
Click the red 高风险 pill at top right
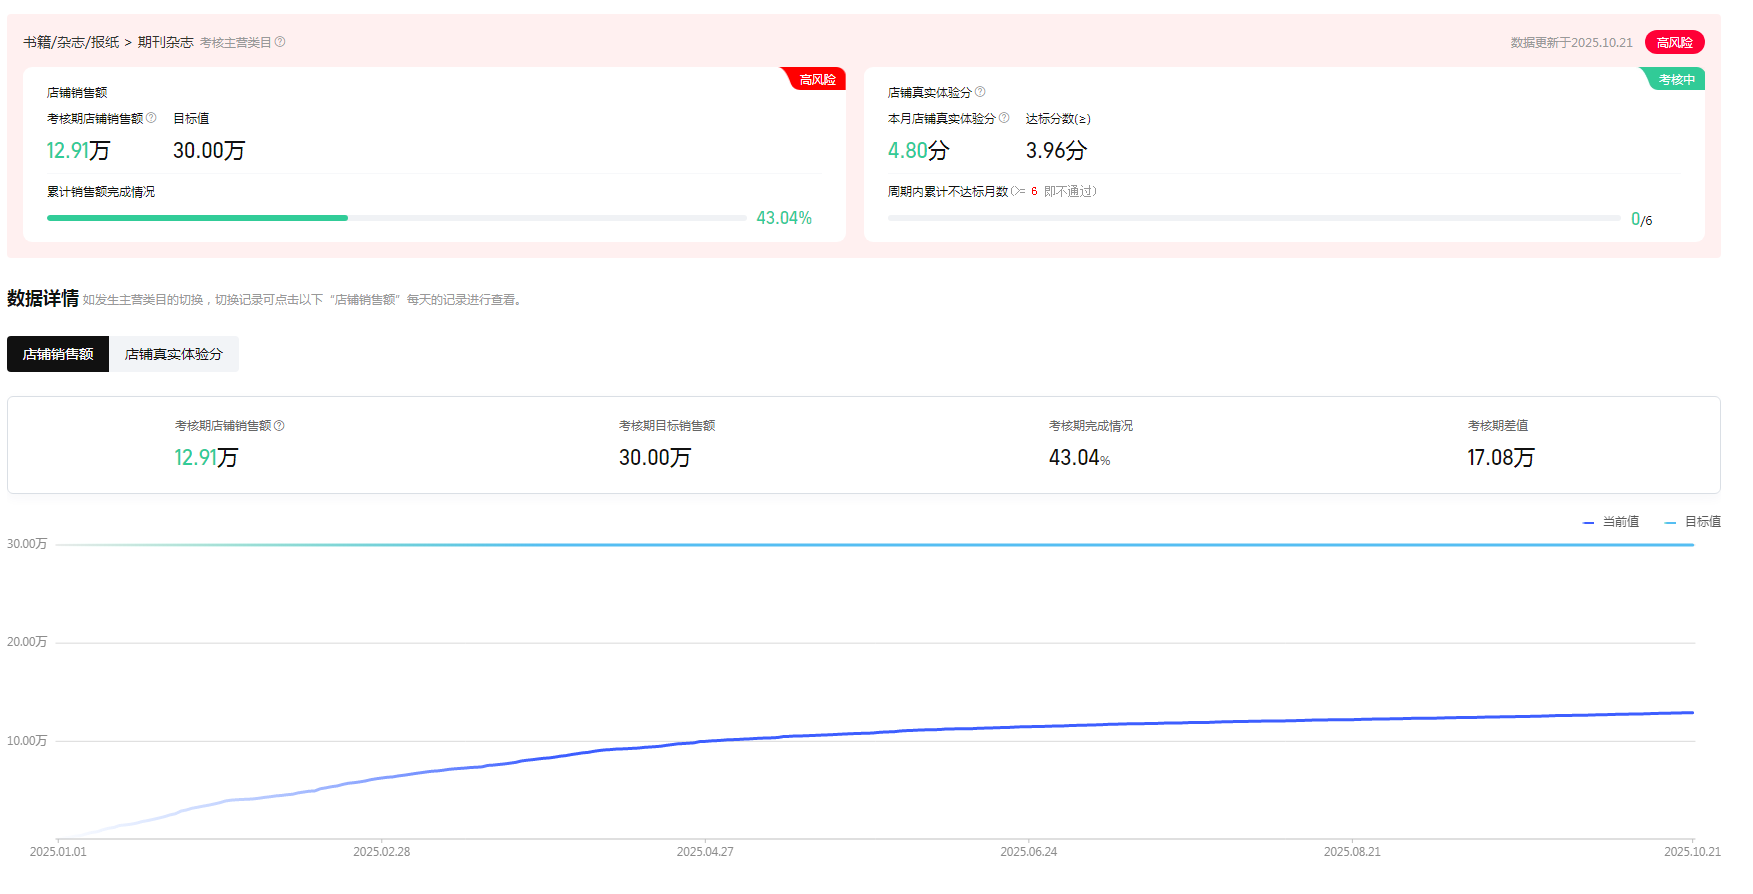coord(1674,42)
